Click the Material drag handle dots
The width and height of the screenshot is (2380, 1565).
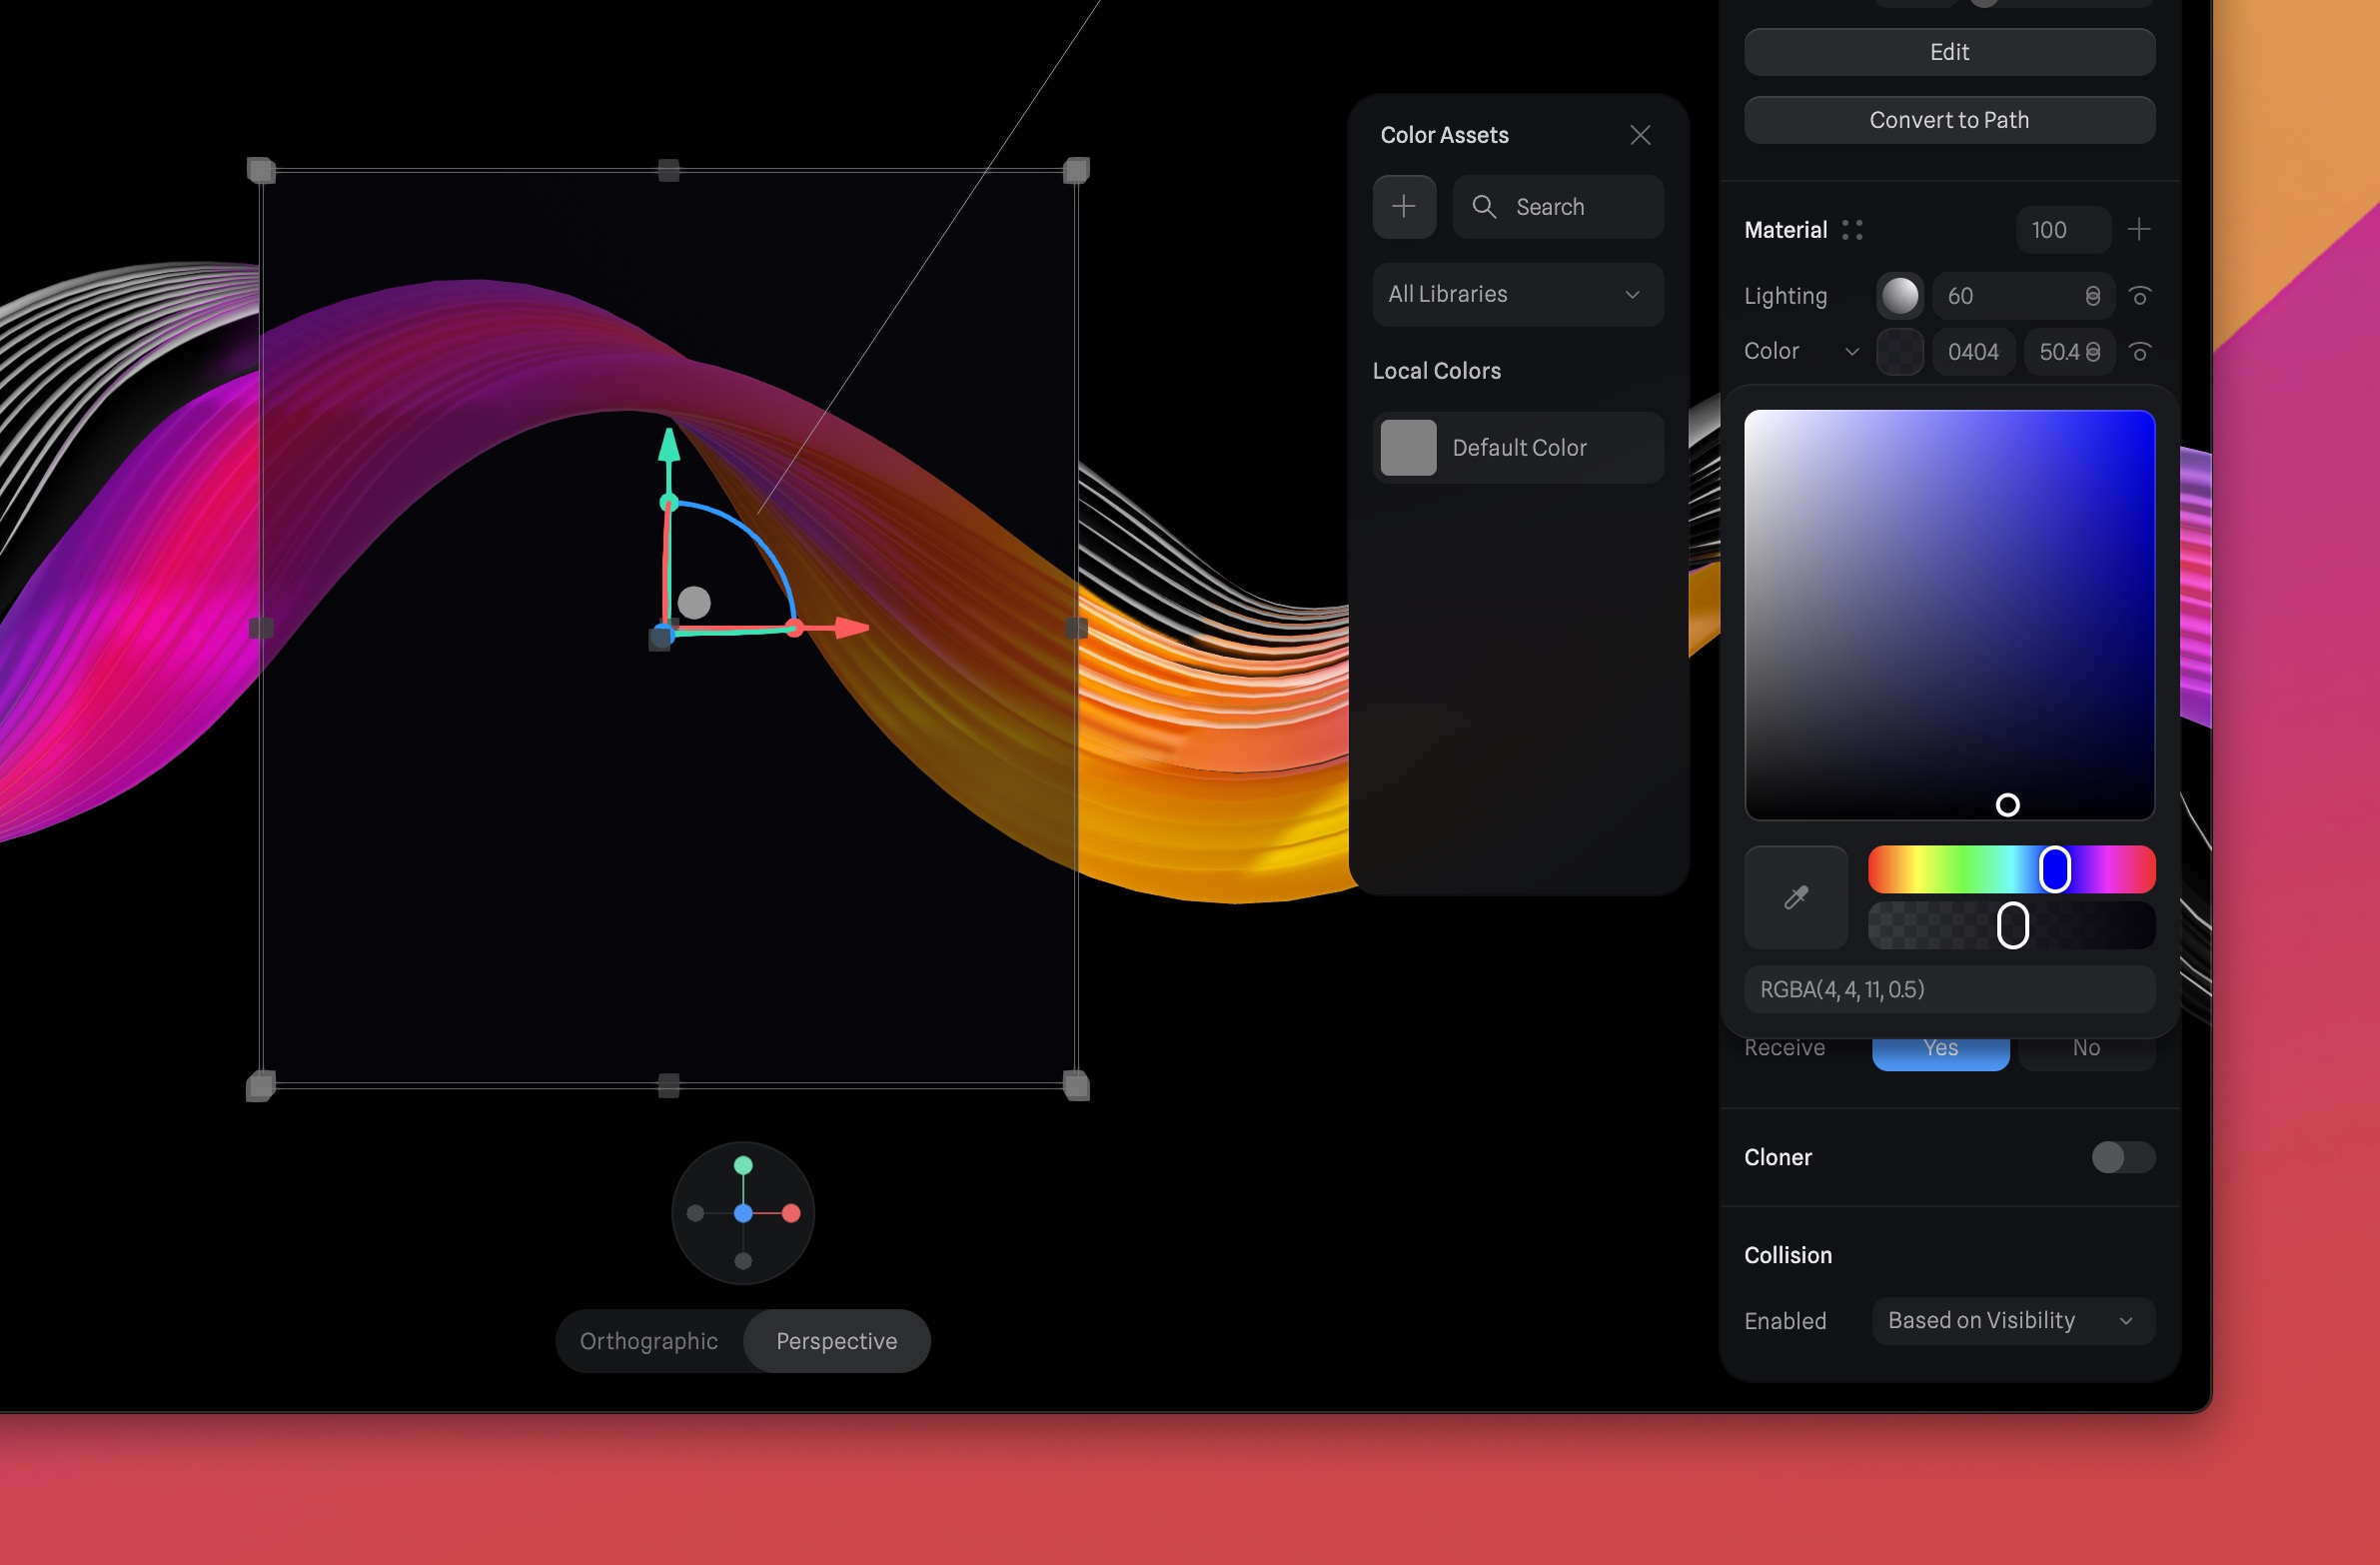[1851, 230]
